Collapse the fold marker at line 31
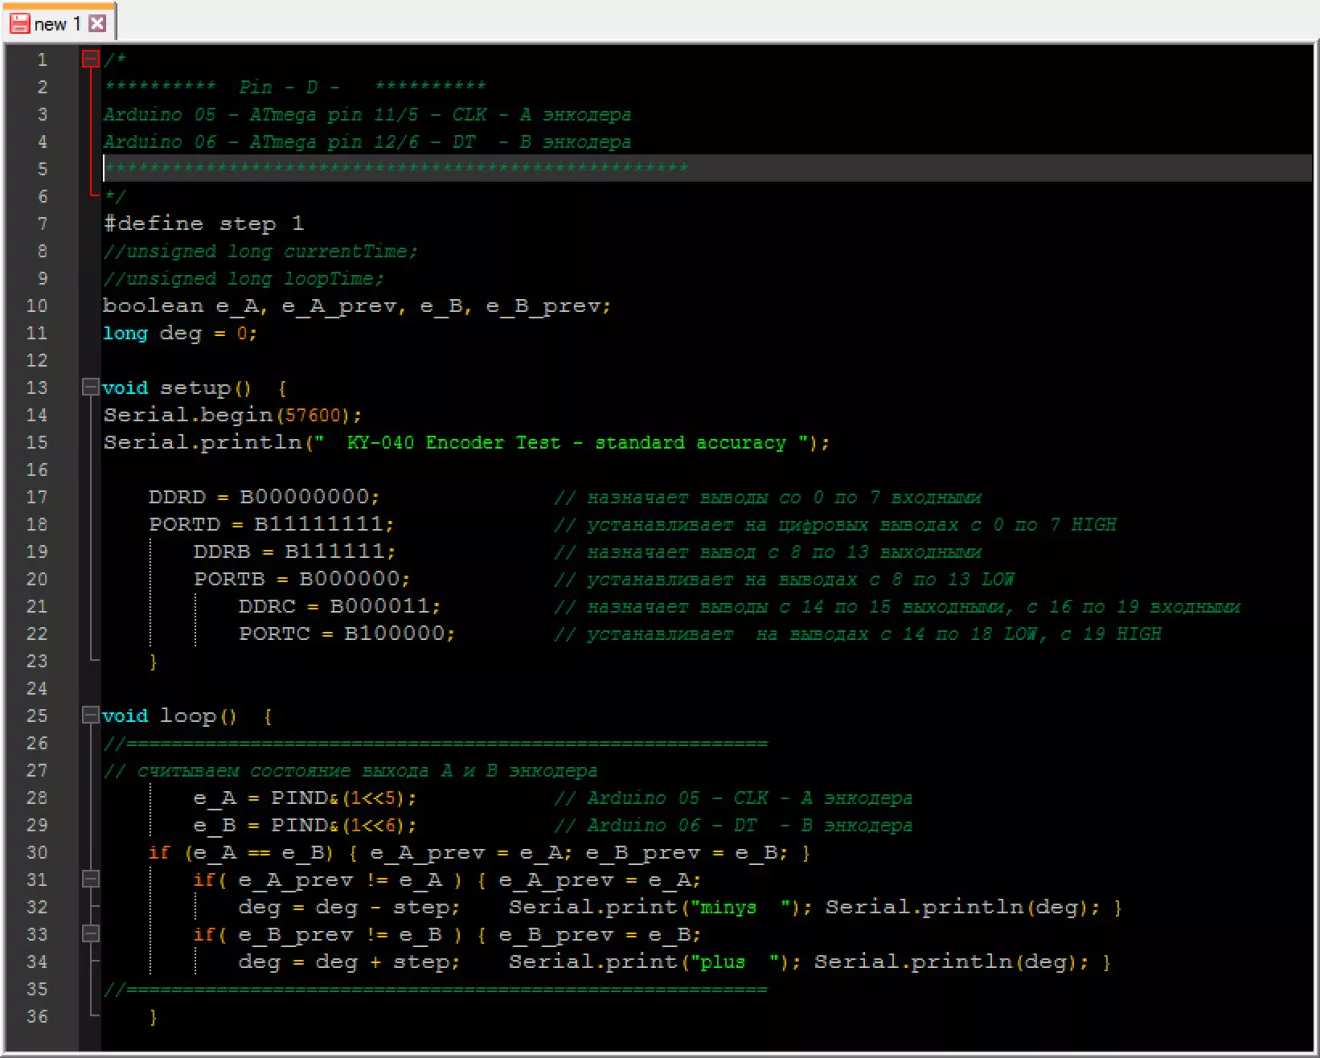1320x1058 pixels. point(90,879)
